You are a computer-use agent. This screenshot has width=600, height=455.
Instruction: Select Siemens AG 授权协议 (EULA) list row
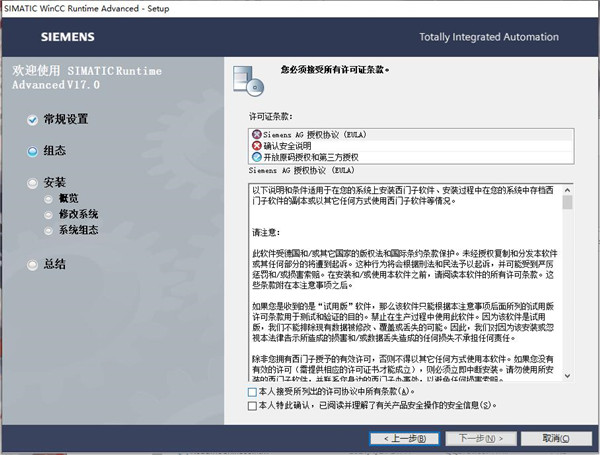tap(411, 135)
